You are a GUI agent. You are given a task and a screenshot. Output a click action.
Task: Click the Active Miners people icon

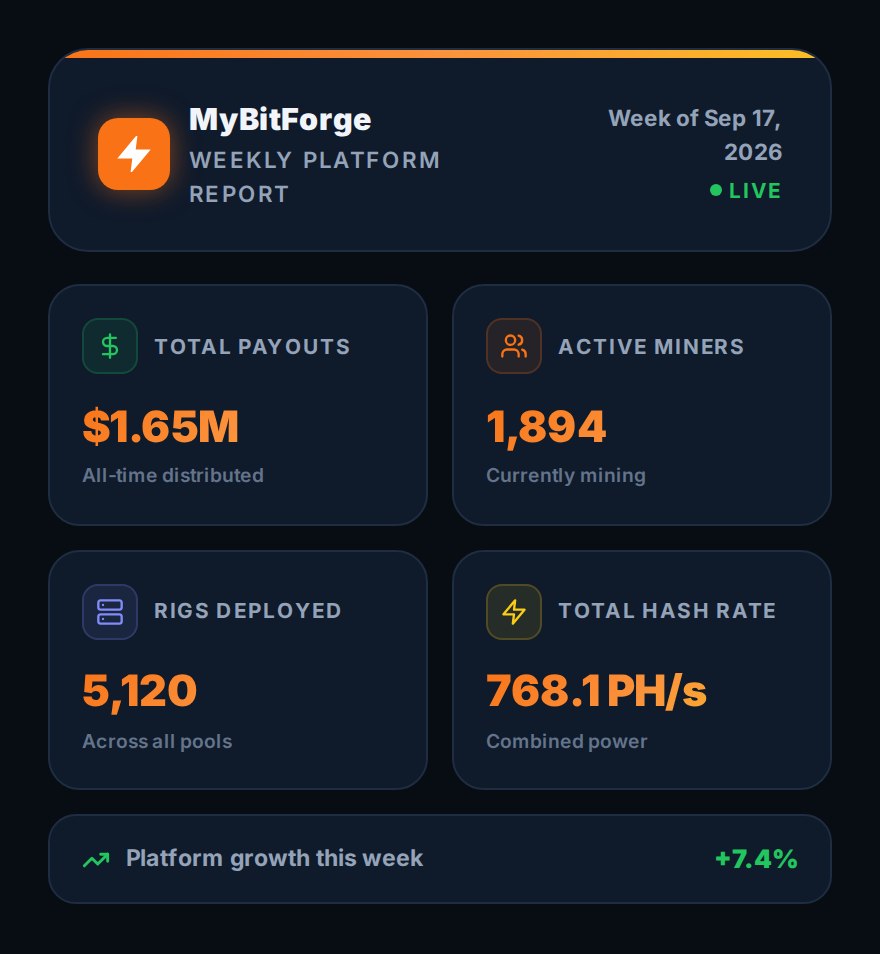point(514,346)
